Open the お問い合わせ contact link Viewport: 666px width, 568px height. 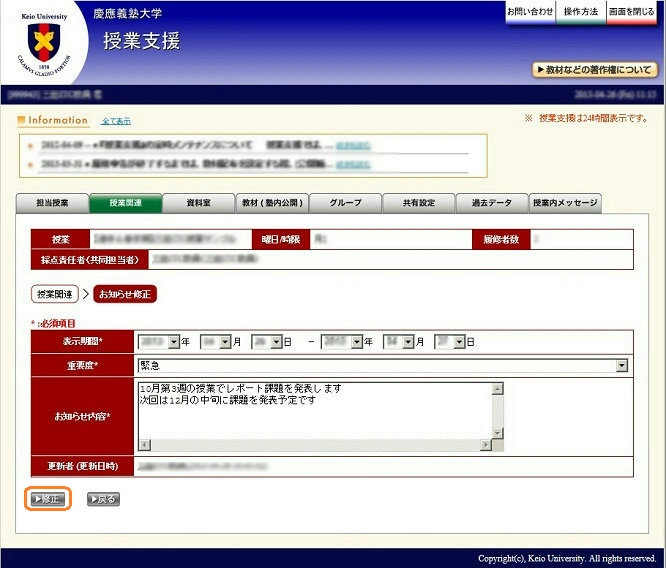[530, 12]
